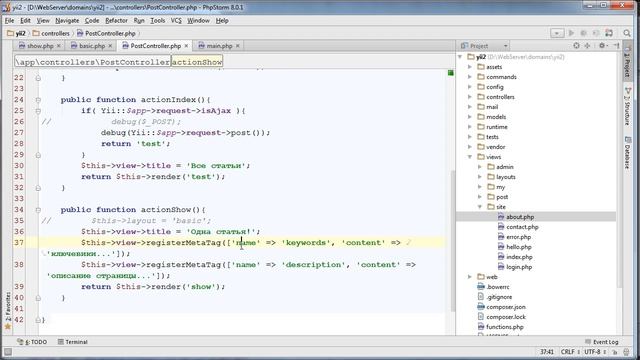Click the controllers breadcrumb
The height and width of the screenshot is (360, 640).
coord(51,33)
